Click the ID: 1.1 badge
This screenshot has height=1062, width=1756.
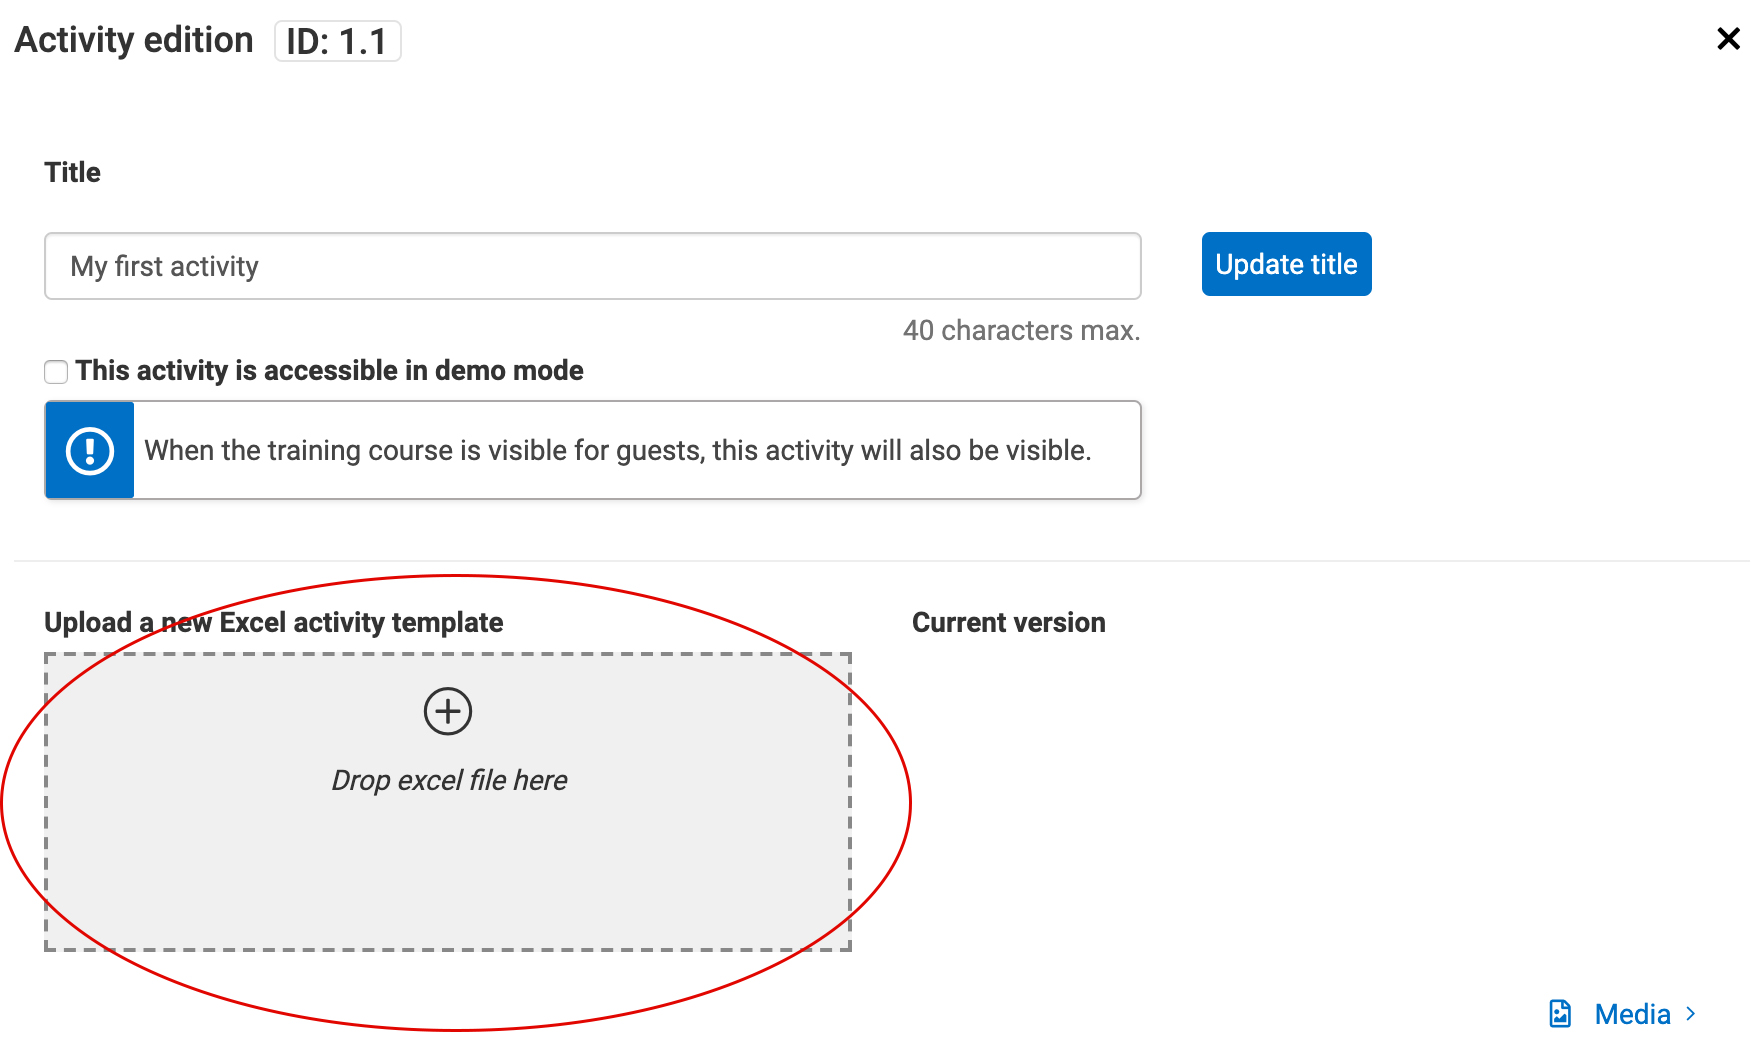pyautogui.click(x=337, y=42)
